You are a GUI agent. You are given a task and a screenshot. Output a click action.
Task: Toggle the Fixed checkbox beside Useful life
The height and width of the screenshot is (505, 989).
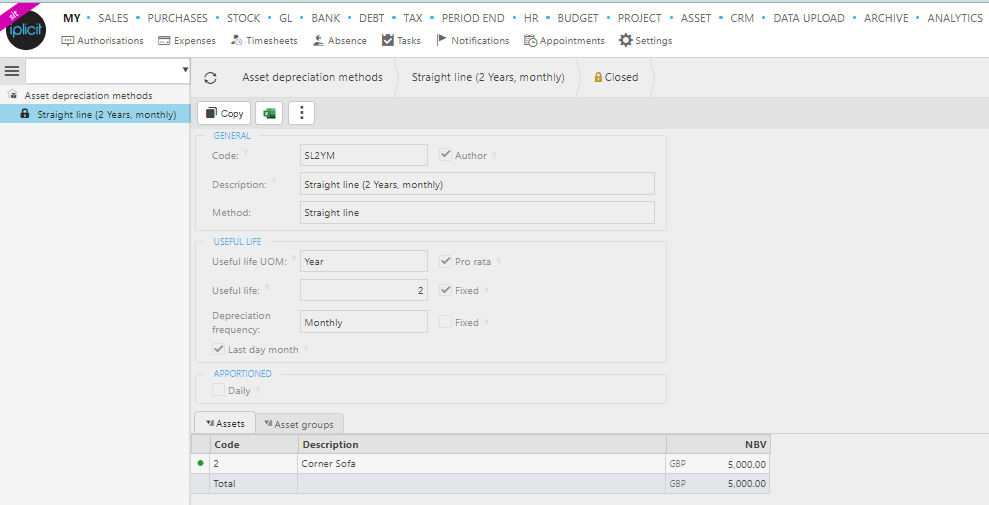click(445, 290)
